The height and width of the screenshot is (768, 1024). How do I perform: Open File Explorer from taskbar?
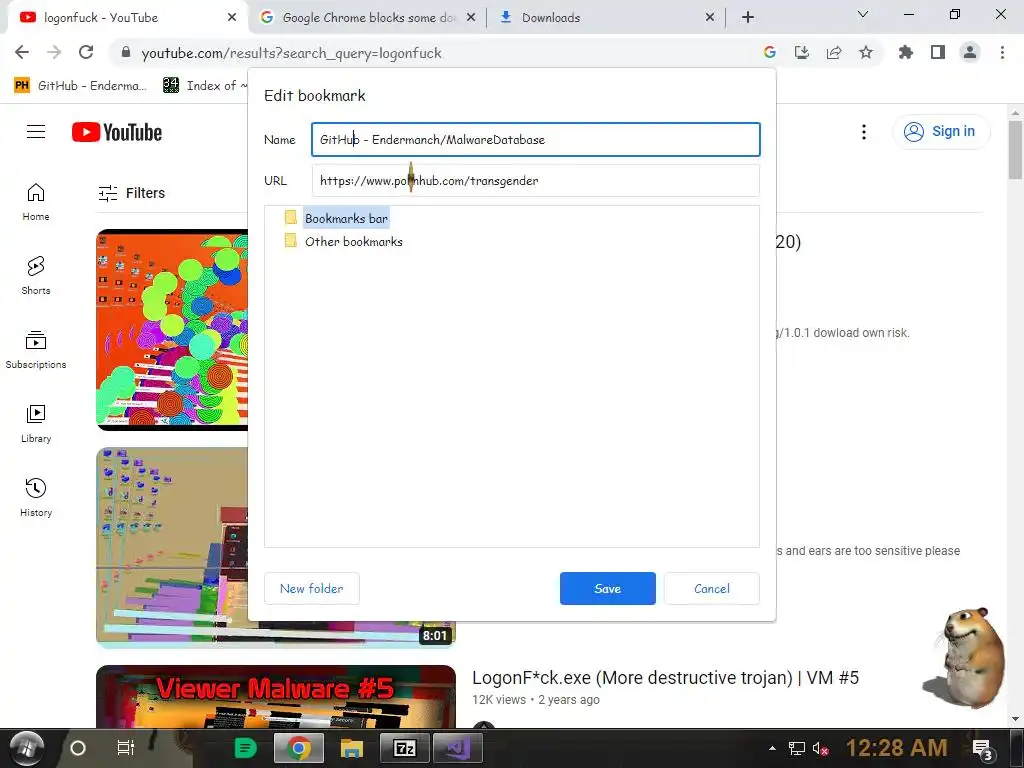(352, 748)
